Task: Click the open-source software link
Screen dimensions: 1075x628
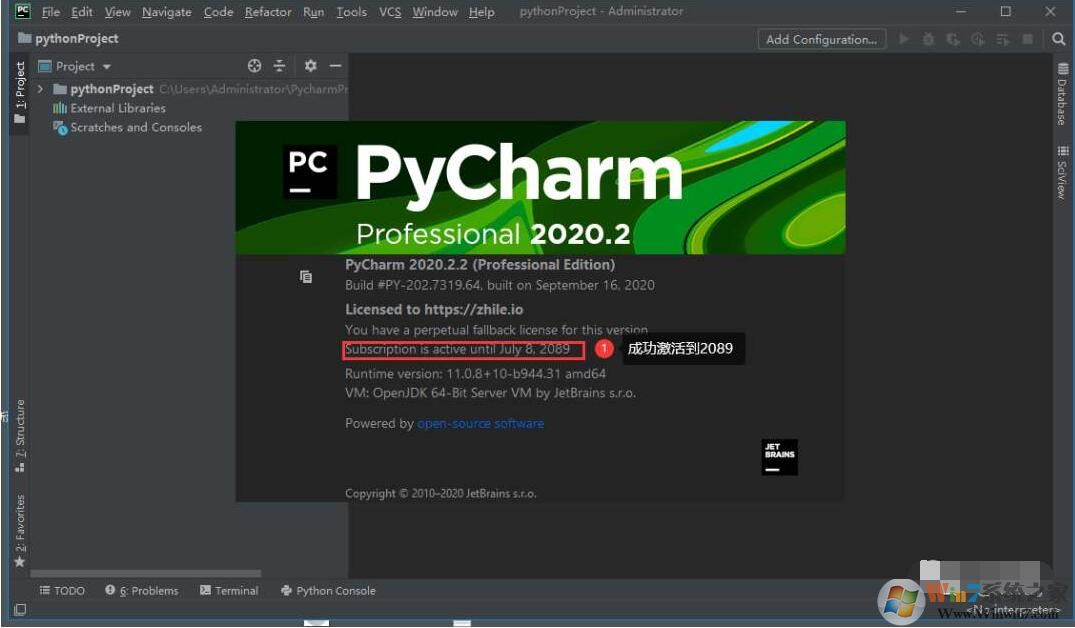Action: (481, 423)
